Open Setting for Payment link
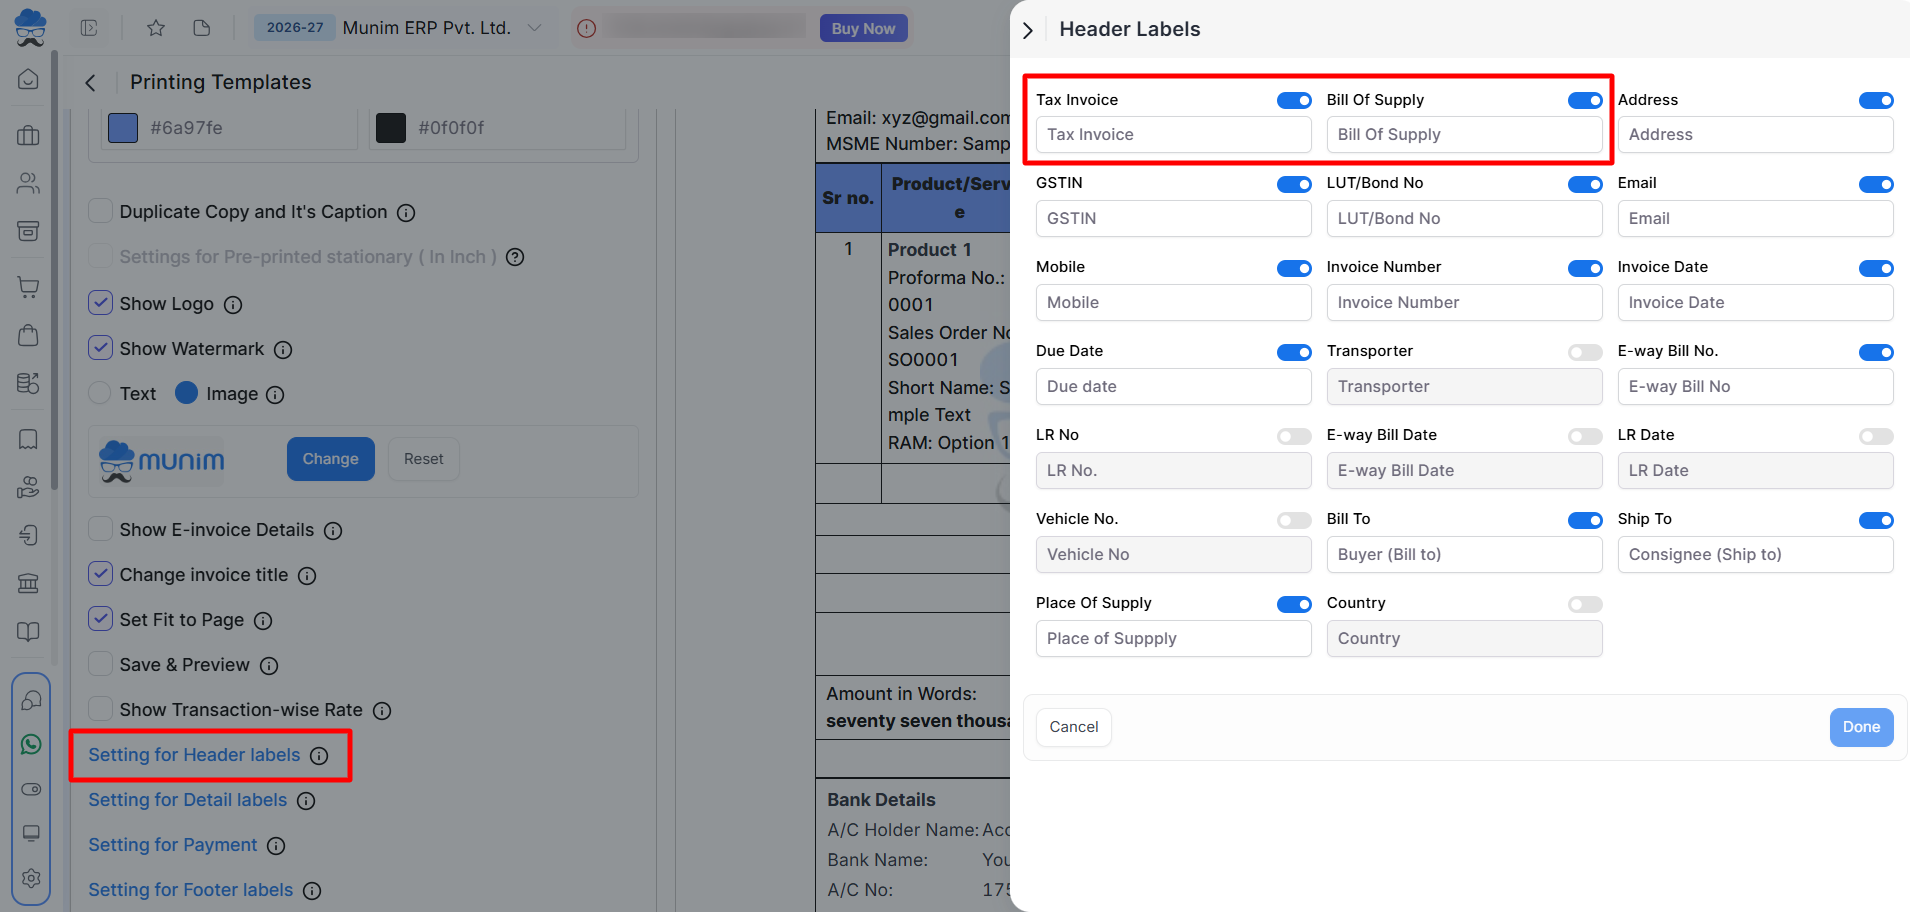 (172, 845)
